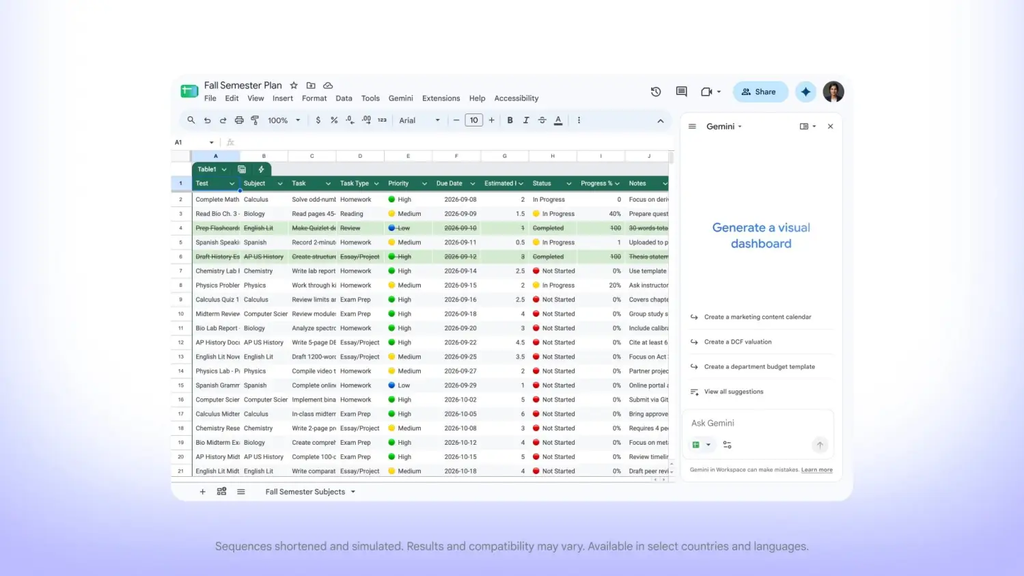This screenshot has width=1024, height=576.
Task: Click the font size 10 field
Action: coord(473,120)
